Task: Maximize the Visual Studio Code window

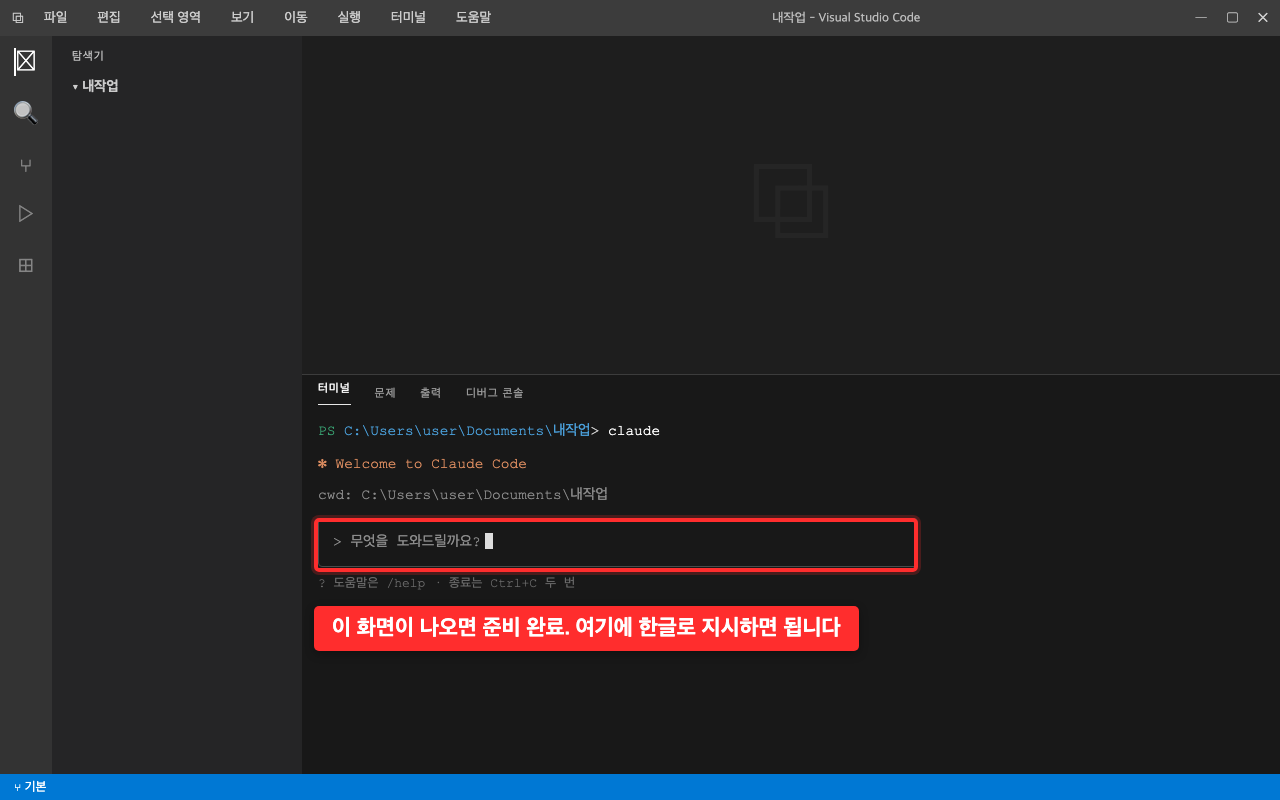Action: 1232,17
